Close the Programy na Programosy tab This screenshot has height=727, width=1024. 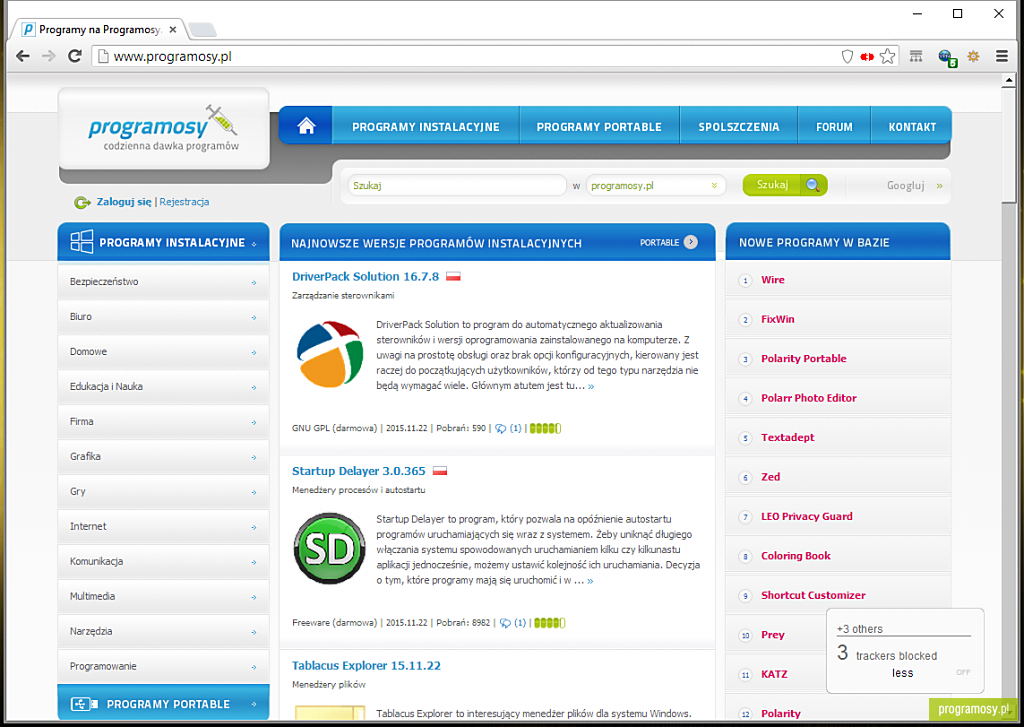tap(172, 29)
